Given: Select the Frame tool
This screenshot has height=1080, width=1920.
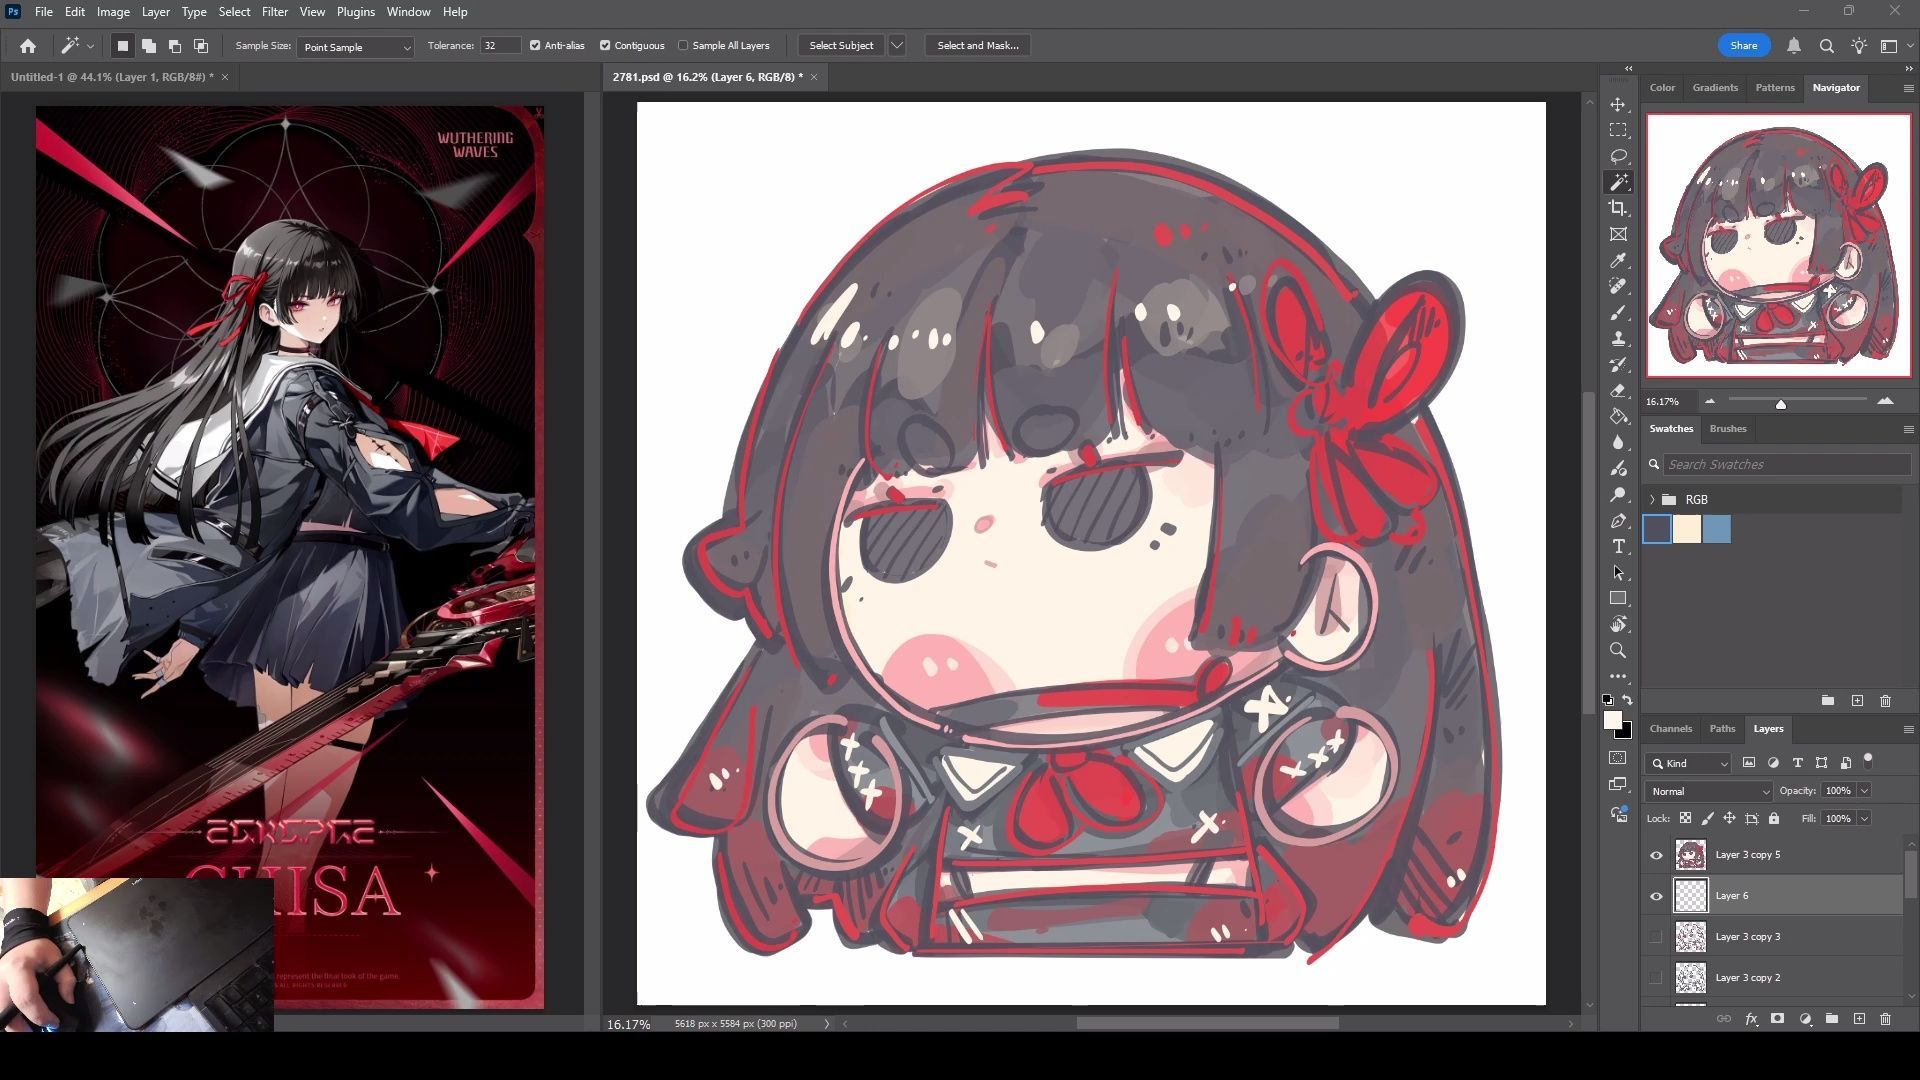Looking at the screenshot, I should [1618, 234].
